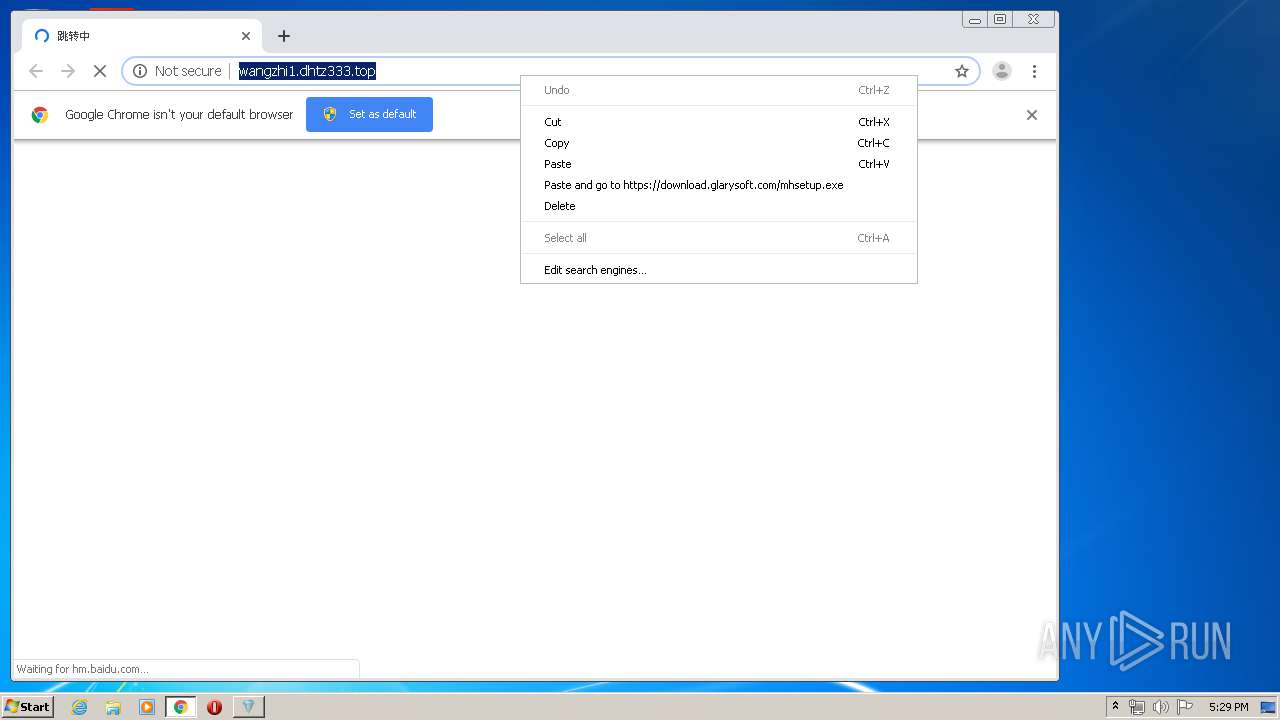Screen dimensions: 1280x720
Task: Click the 5:29 PM clock
Action: pos(1228,707)
